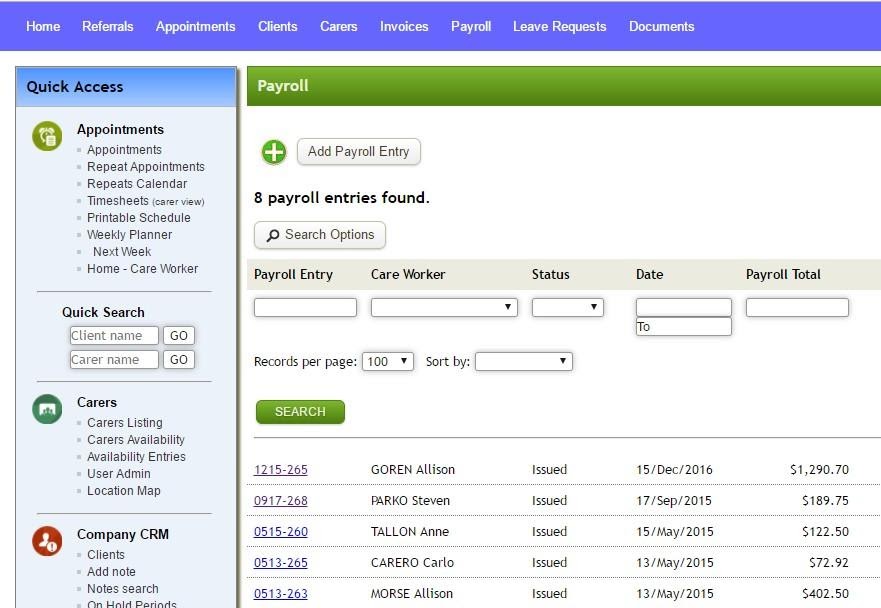Open the Leave Requests menu item
This screenshot has width=881, height=608.
tap(559, 27)
